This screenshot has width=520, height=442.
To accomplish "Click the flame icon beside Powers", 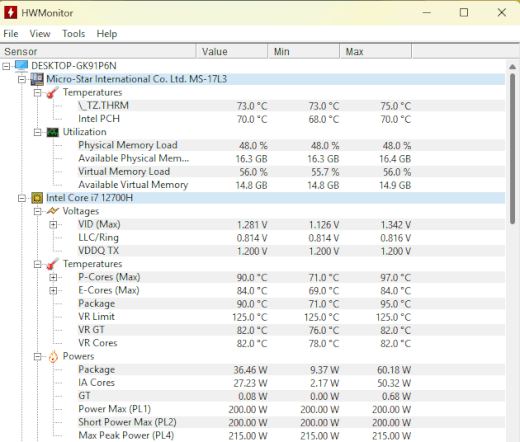I will click(x=53, y=356).
